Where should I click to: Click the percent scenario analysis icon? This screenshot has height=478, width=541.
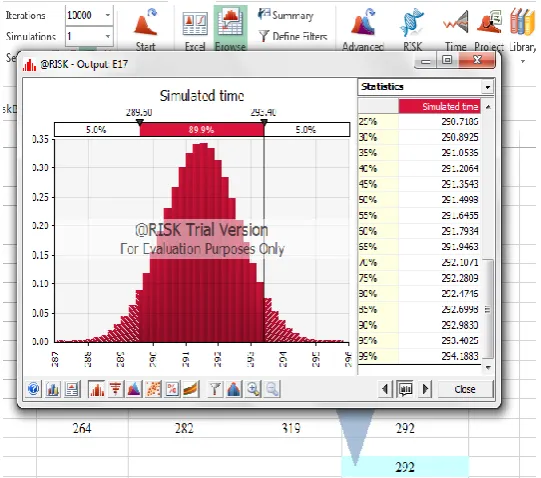172,389
